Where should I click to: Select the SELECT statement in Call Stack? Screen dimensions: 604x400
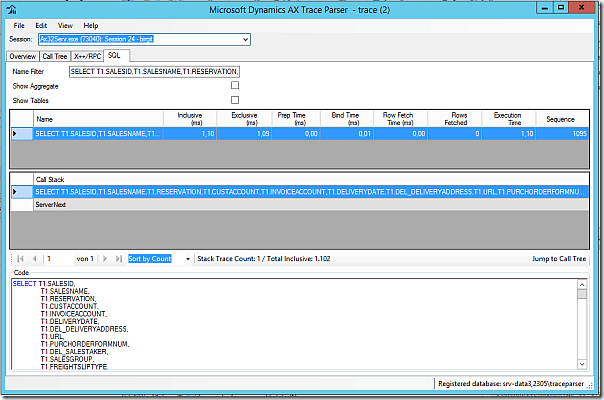(x=311, y=192)
